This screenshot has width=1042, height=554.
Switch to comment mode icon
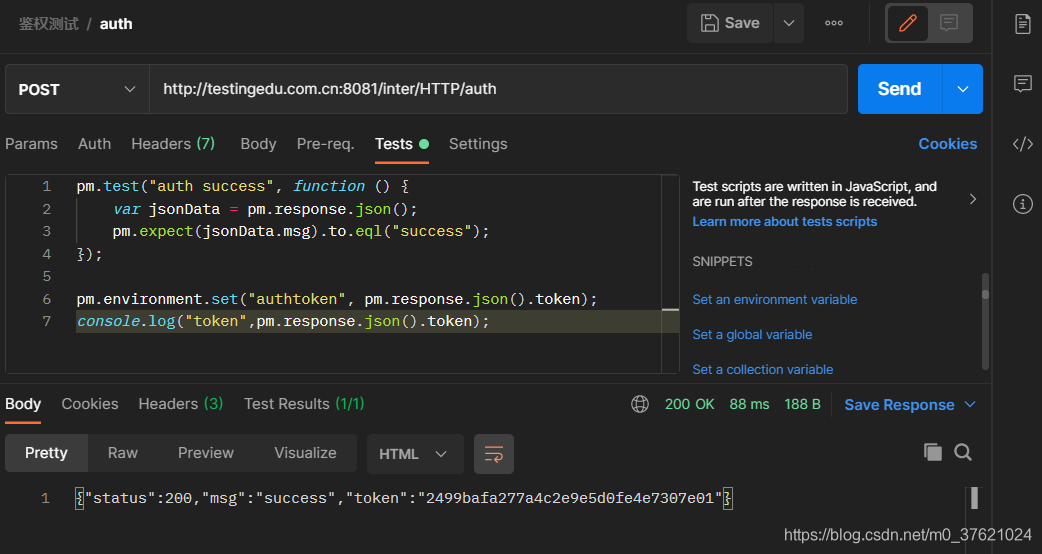tap(949, 23)
